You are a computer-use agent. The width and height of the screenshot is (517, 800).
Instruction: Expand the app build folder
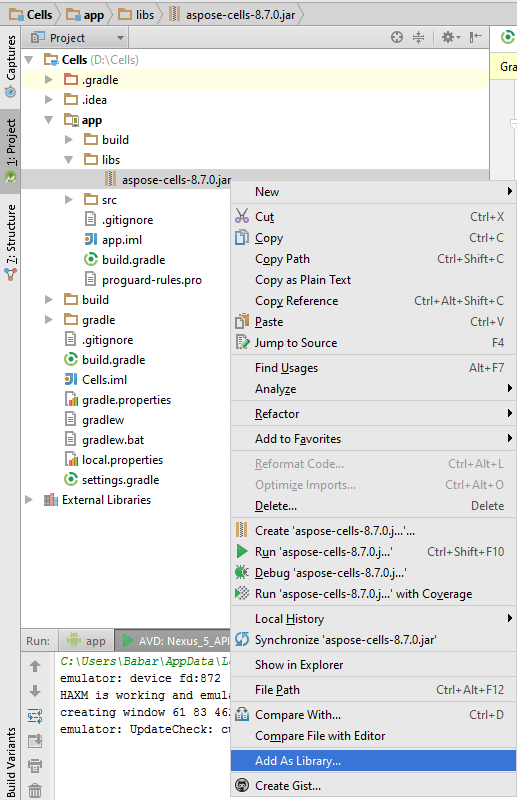(69, 140)
